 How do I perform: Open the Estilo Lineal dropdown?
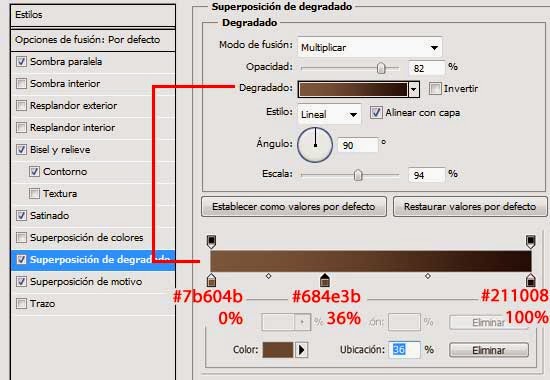coord(329,114)
